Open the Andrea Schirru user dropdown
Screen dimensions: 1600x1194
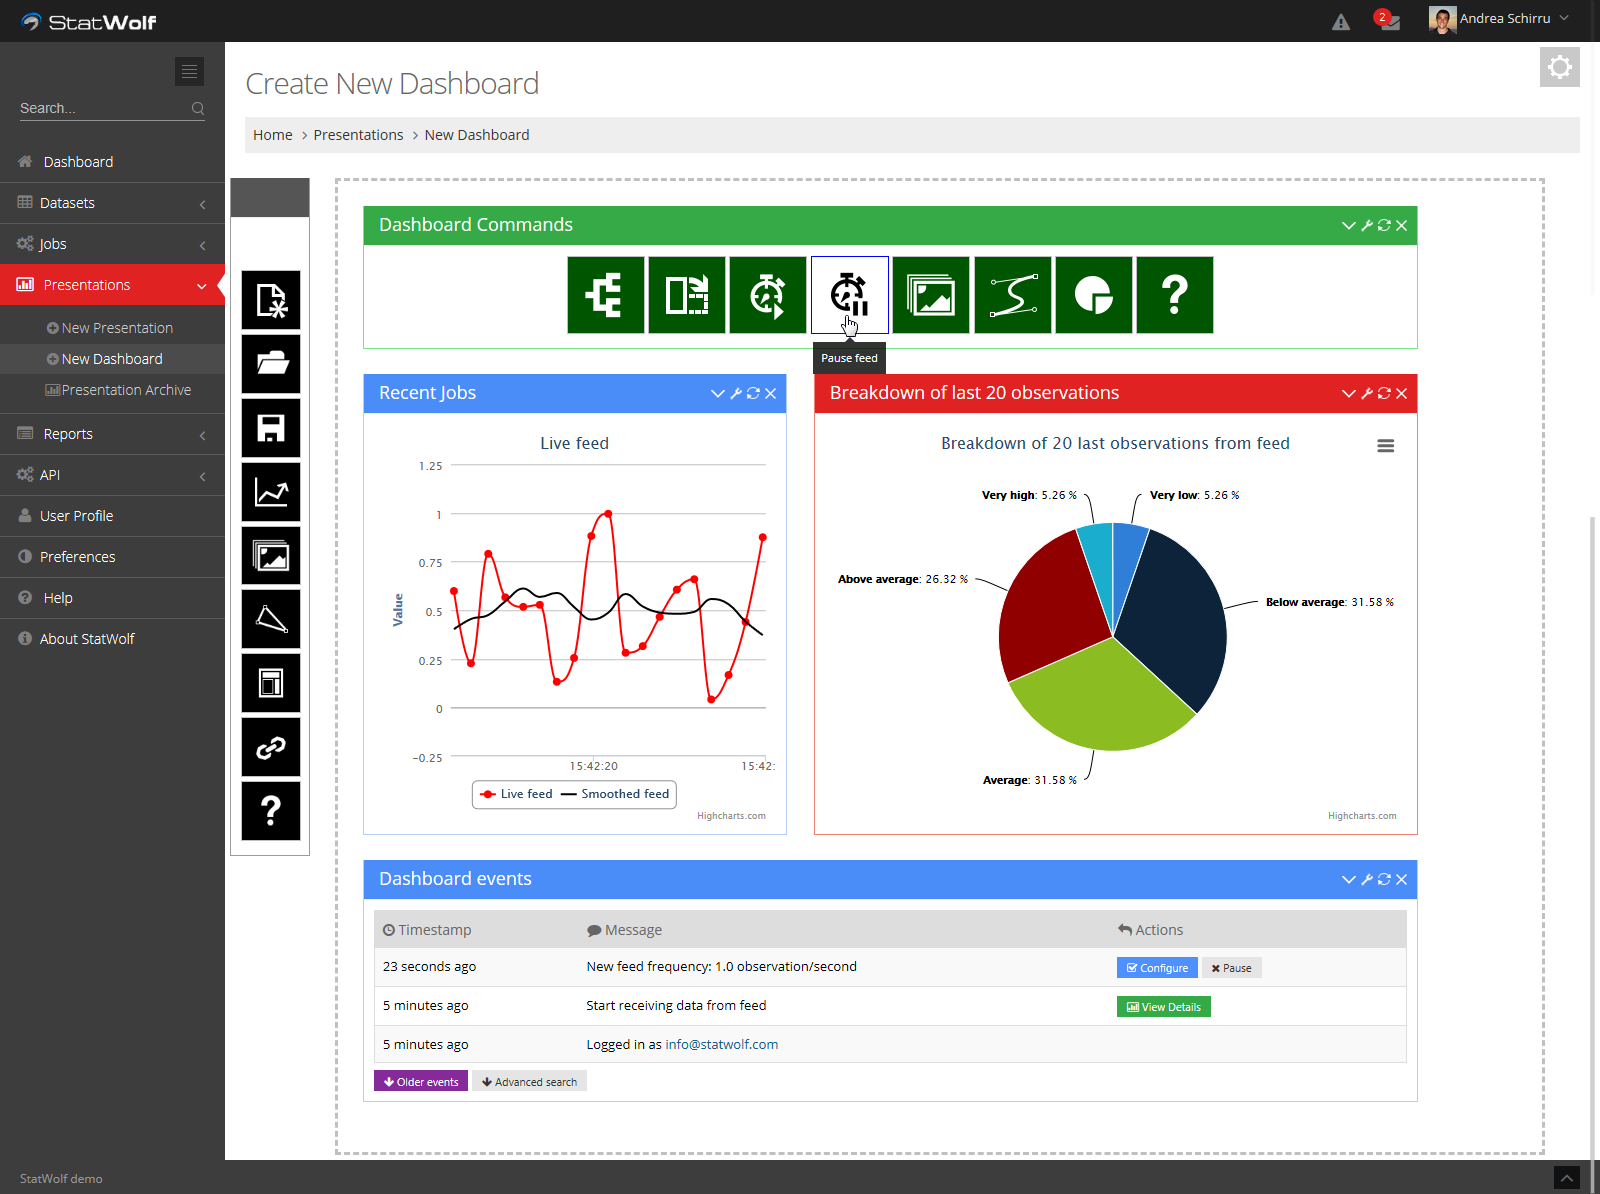pos(1500,19)
